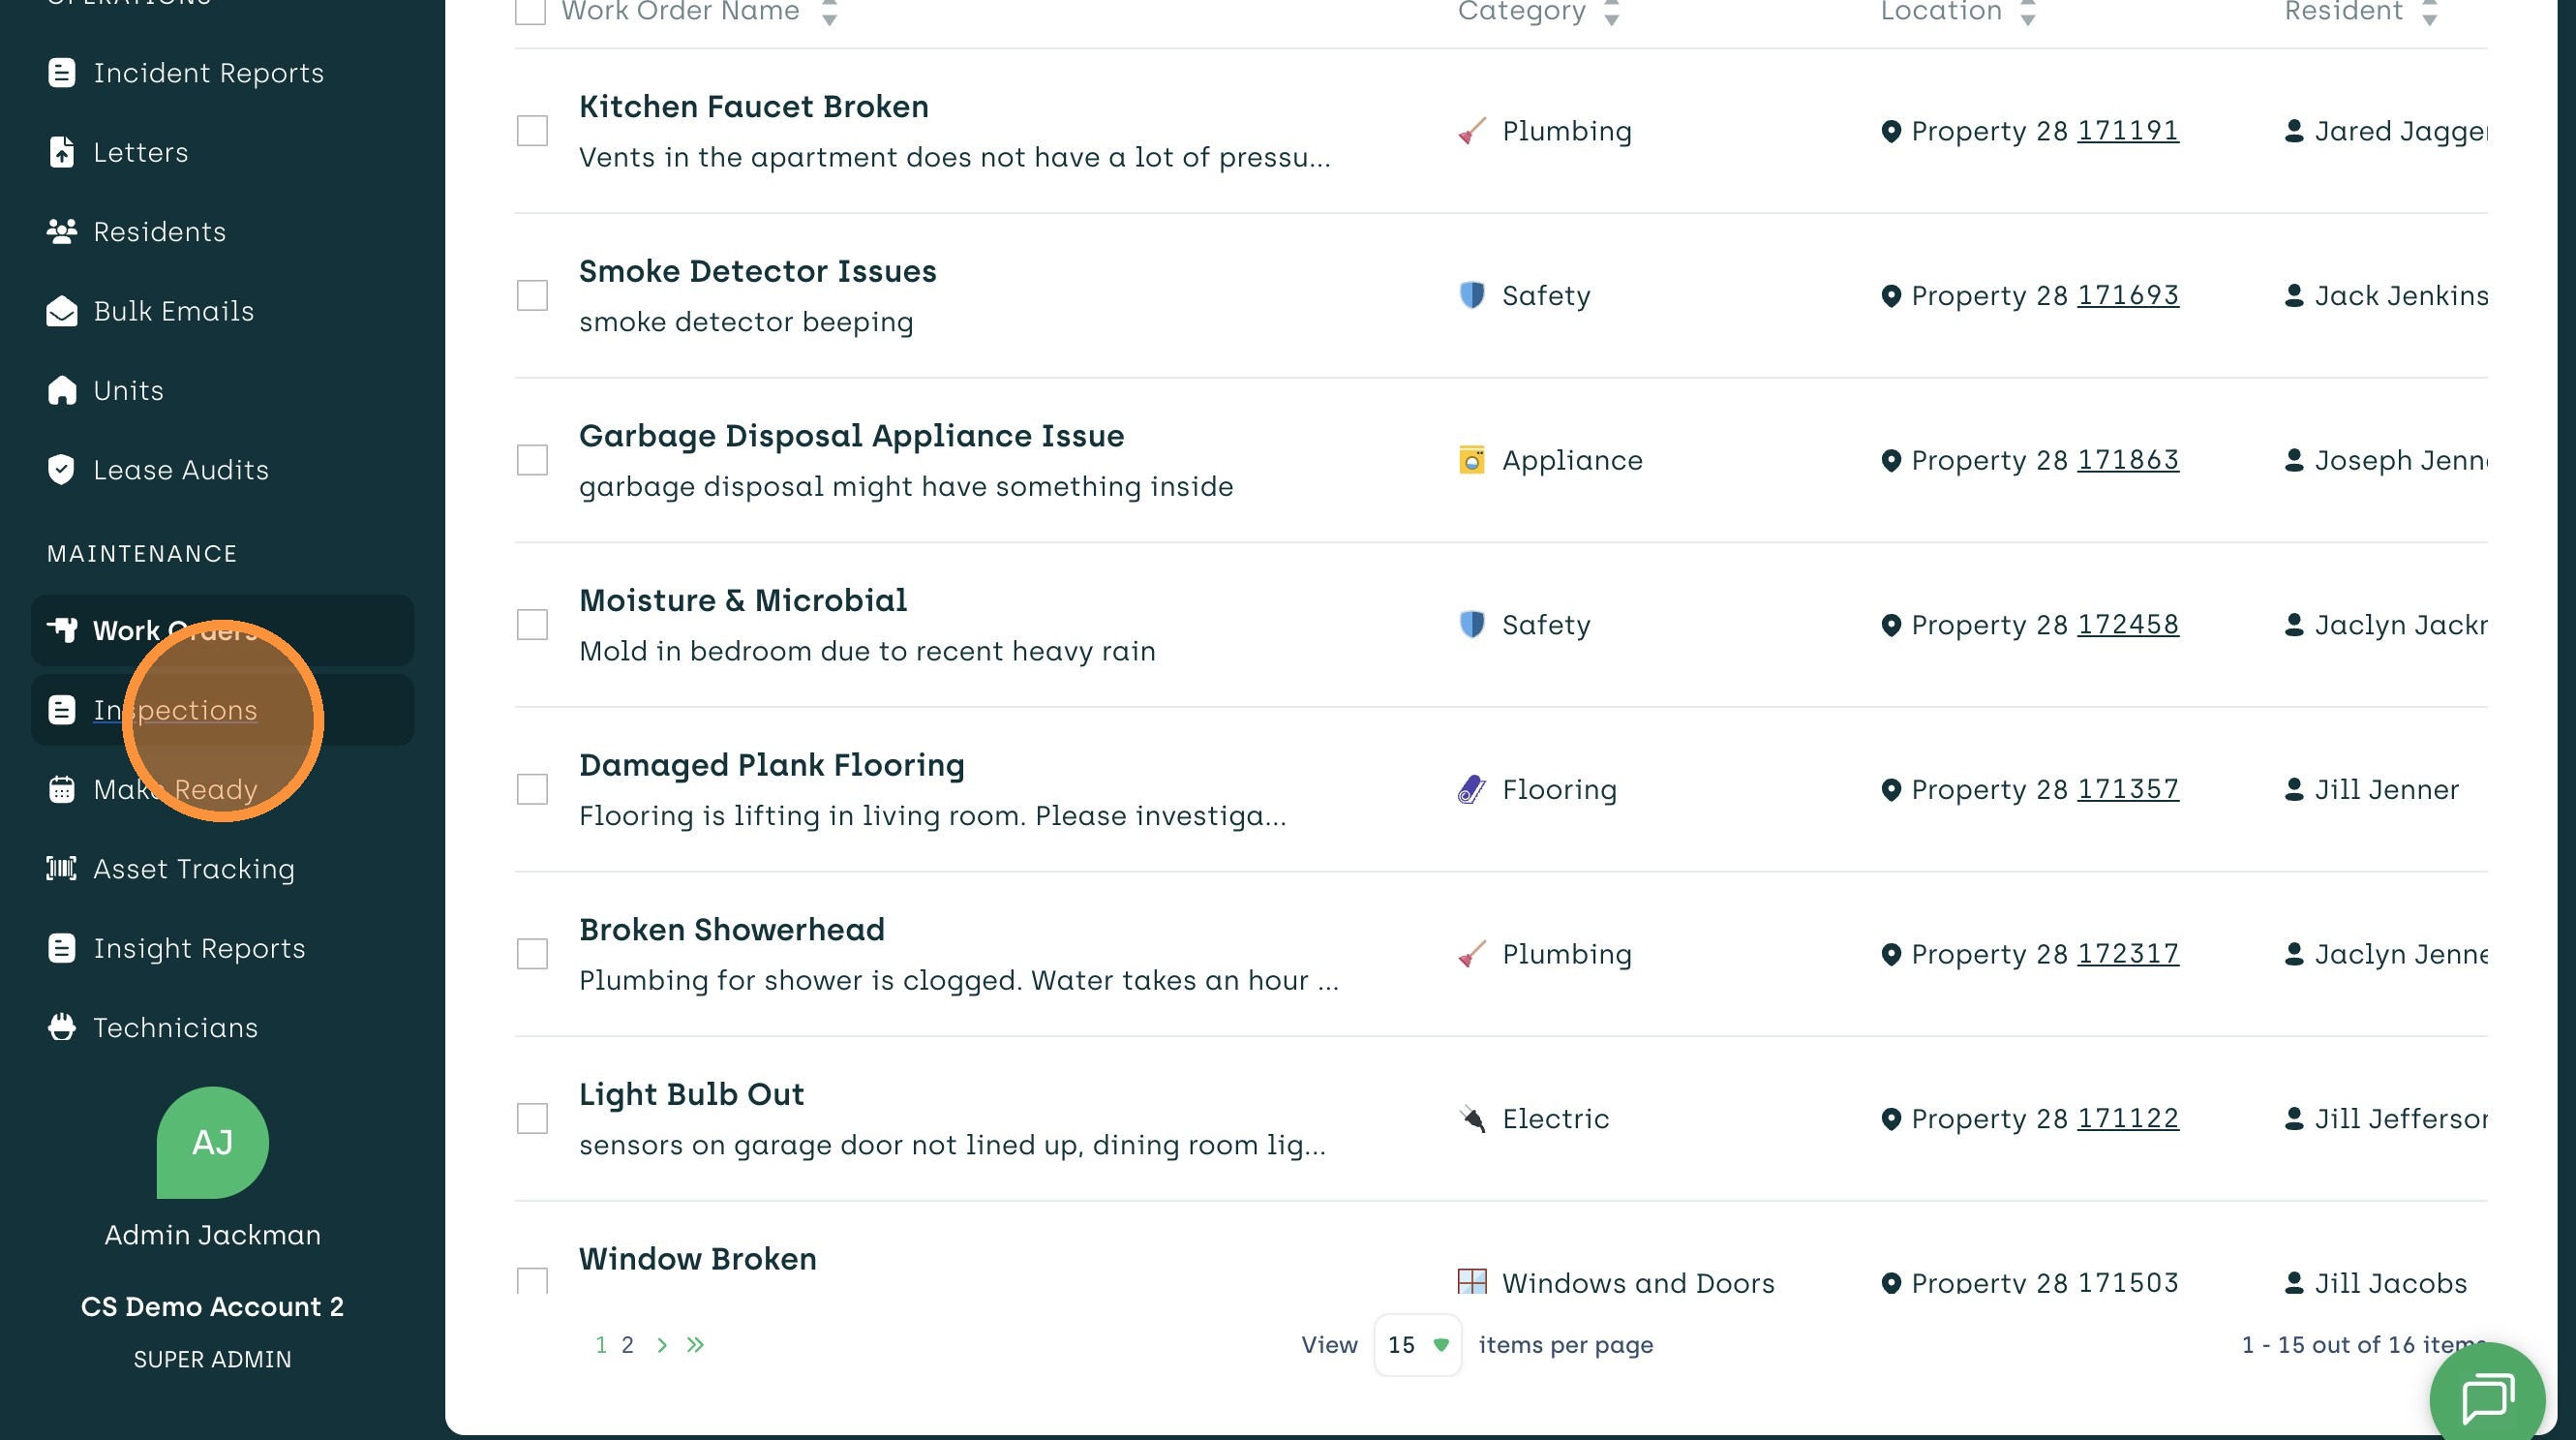The height and width of the screenshot is (1440, 2576).
Task: Select the Smoke Detector Issues checkbox
Action: click(532, 296)
